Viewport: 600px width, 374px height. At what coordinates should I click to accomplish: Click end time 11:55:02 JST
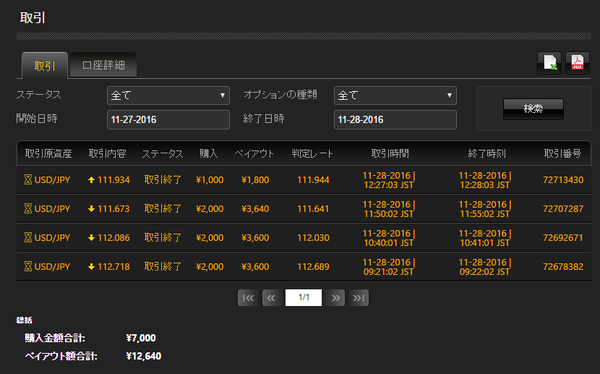coord(485,214)
